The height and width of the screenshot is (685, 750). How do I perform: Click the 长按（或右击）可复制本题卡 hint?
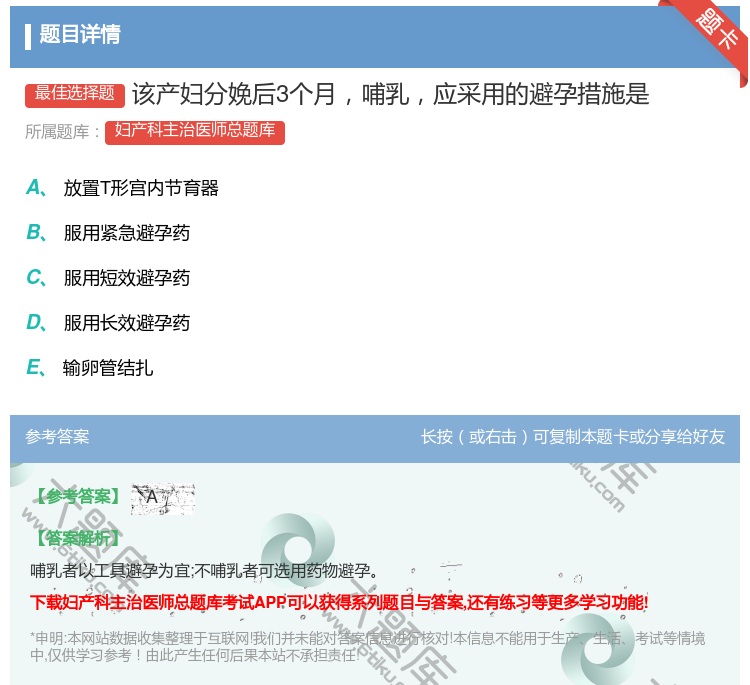tap(573, 437)
